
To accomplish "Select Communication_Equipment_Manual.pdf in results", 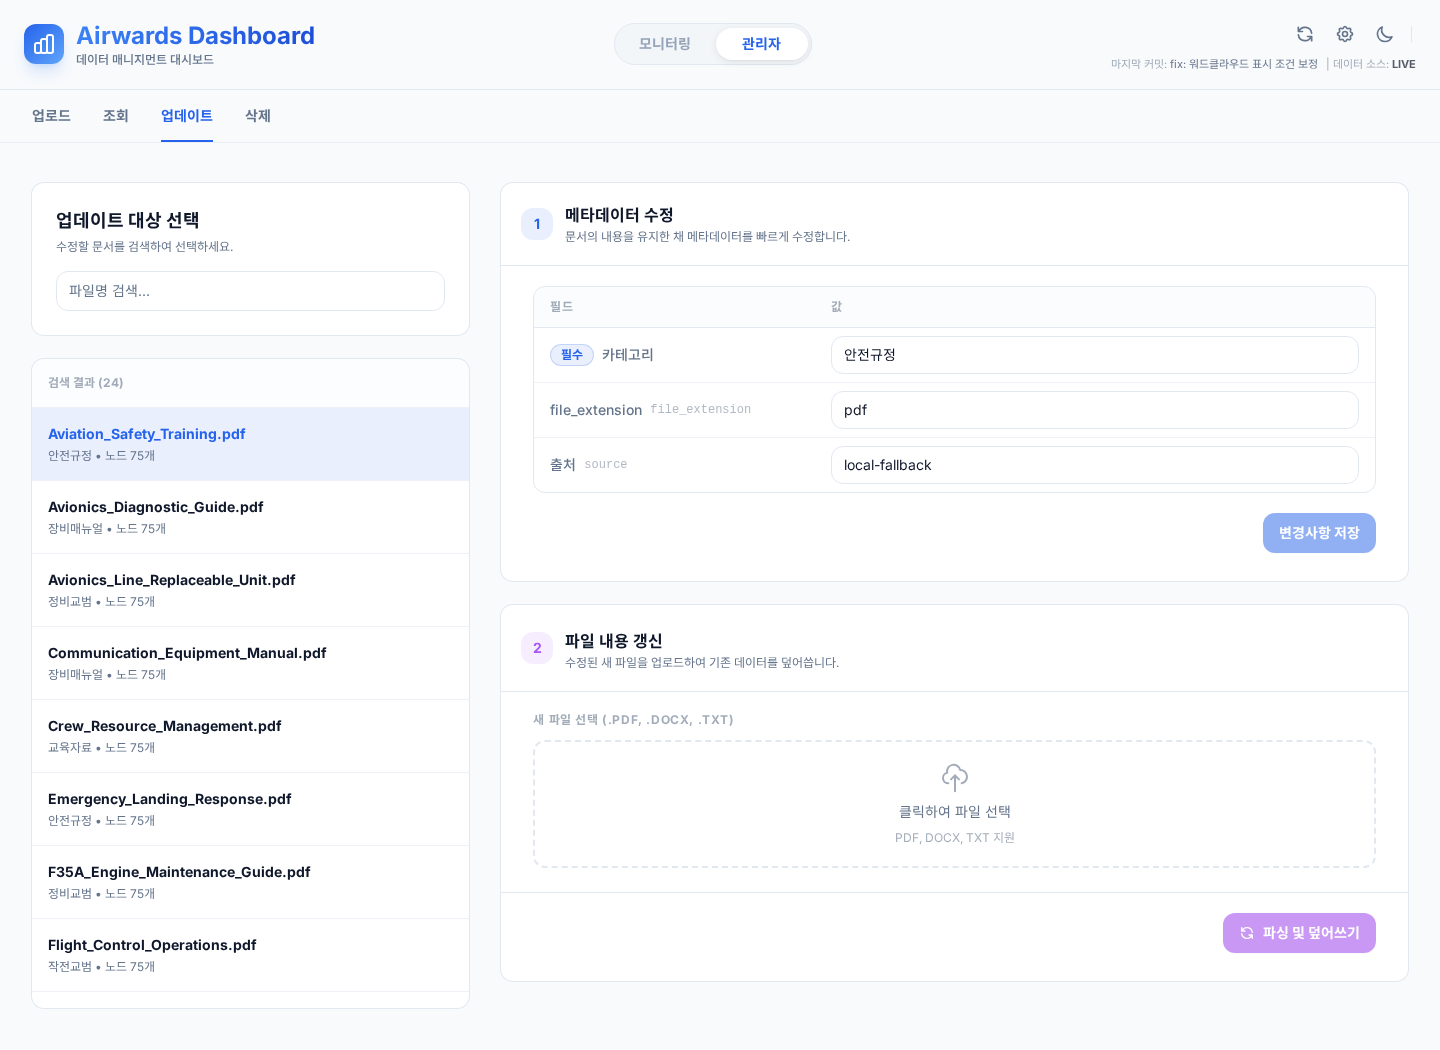I will coord(250,663).
